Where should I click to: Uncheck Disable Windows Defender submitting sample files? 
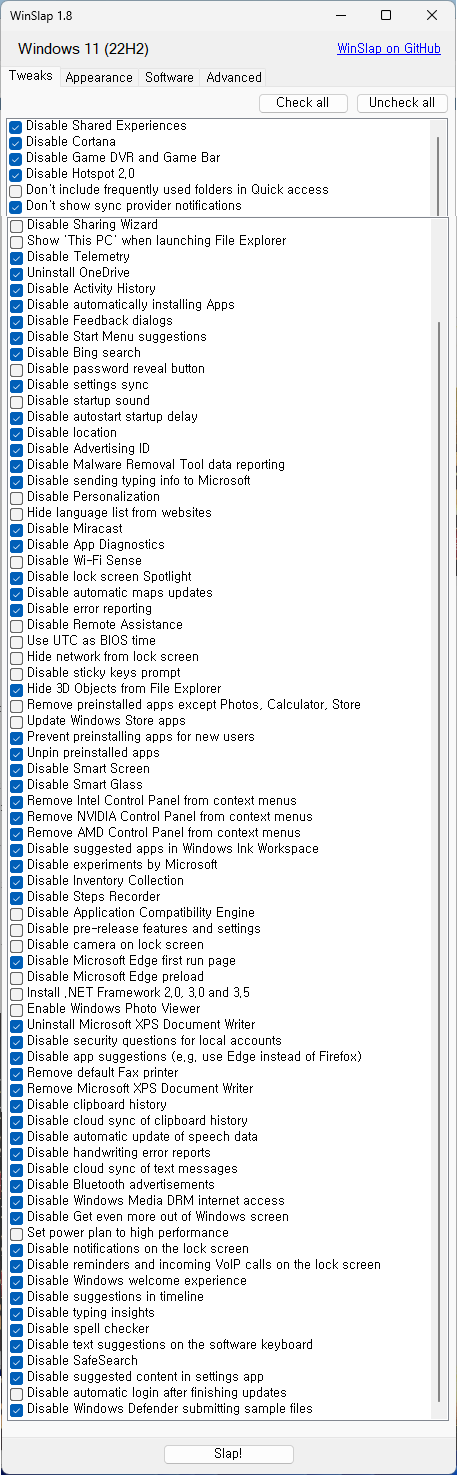(x=16, y=1409)
